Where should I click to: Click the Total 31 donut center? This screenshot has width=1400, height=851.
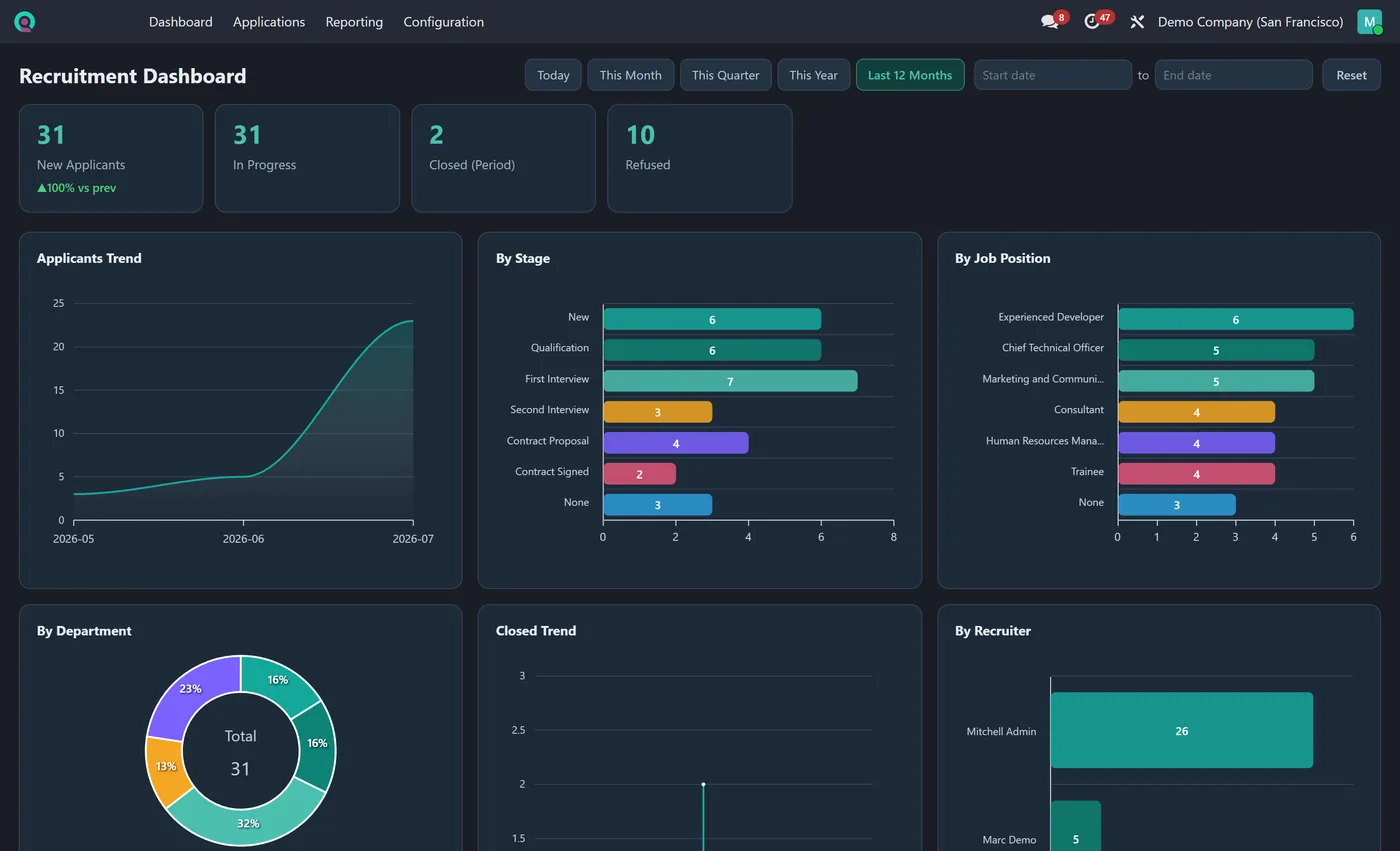tap(240, 752)
